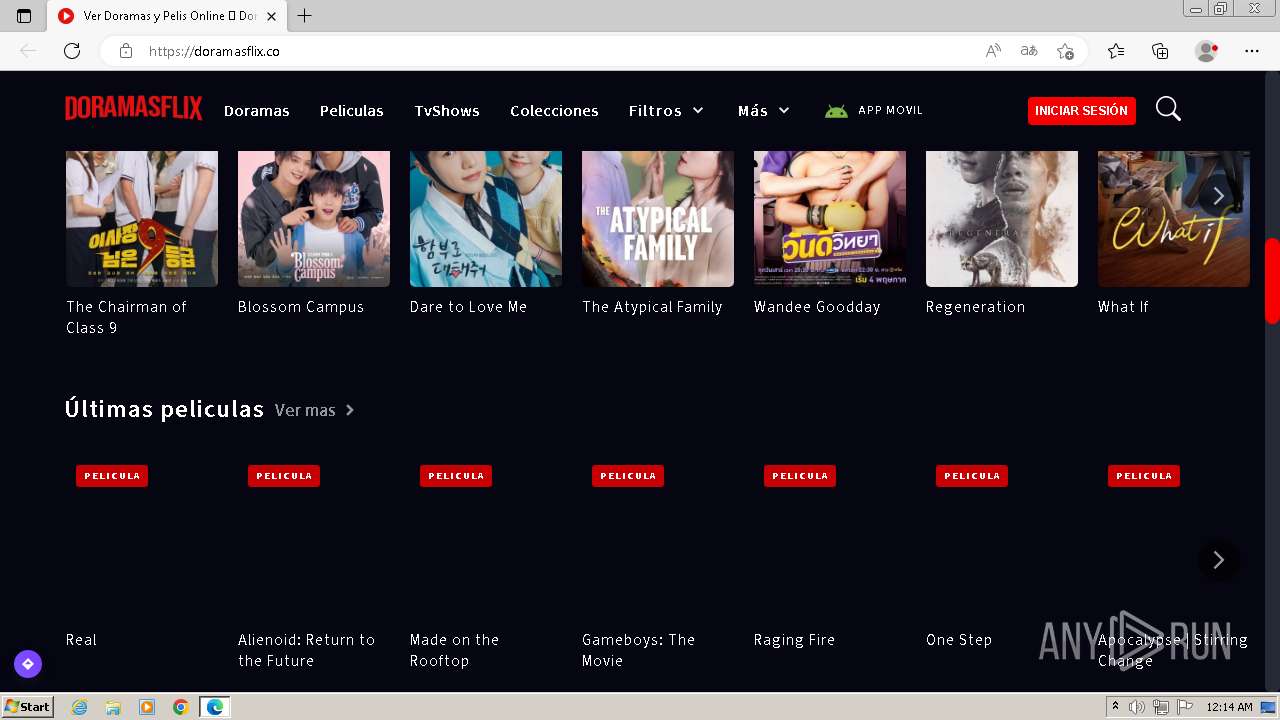
Task: Click the Android app icon
Action: pyautogui.click(x=836, y=111)
